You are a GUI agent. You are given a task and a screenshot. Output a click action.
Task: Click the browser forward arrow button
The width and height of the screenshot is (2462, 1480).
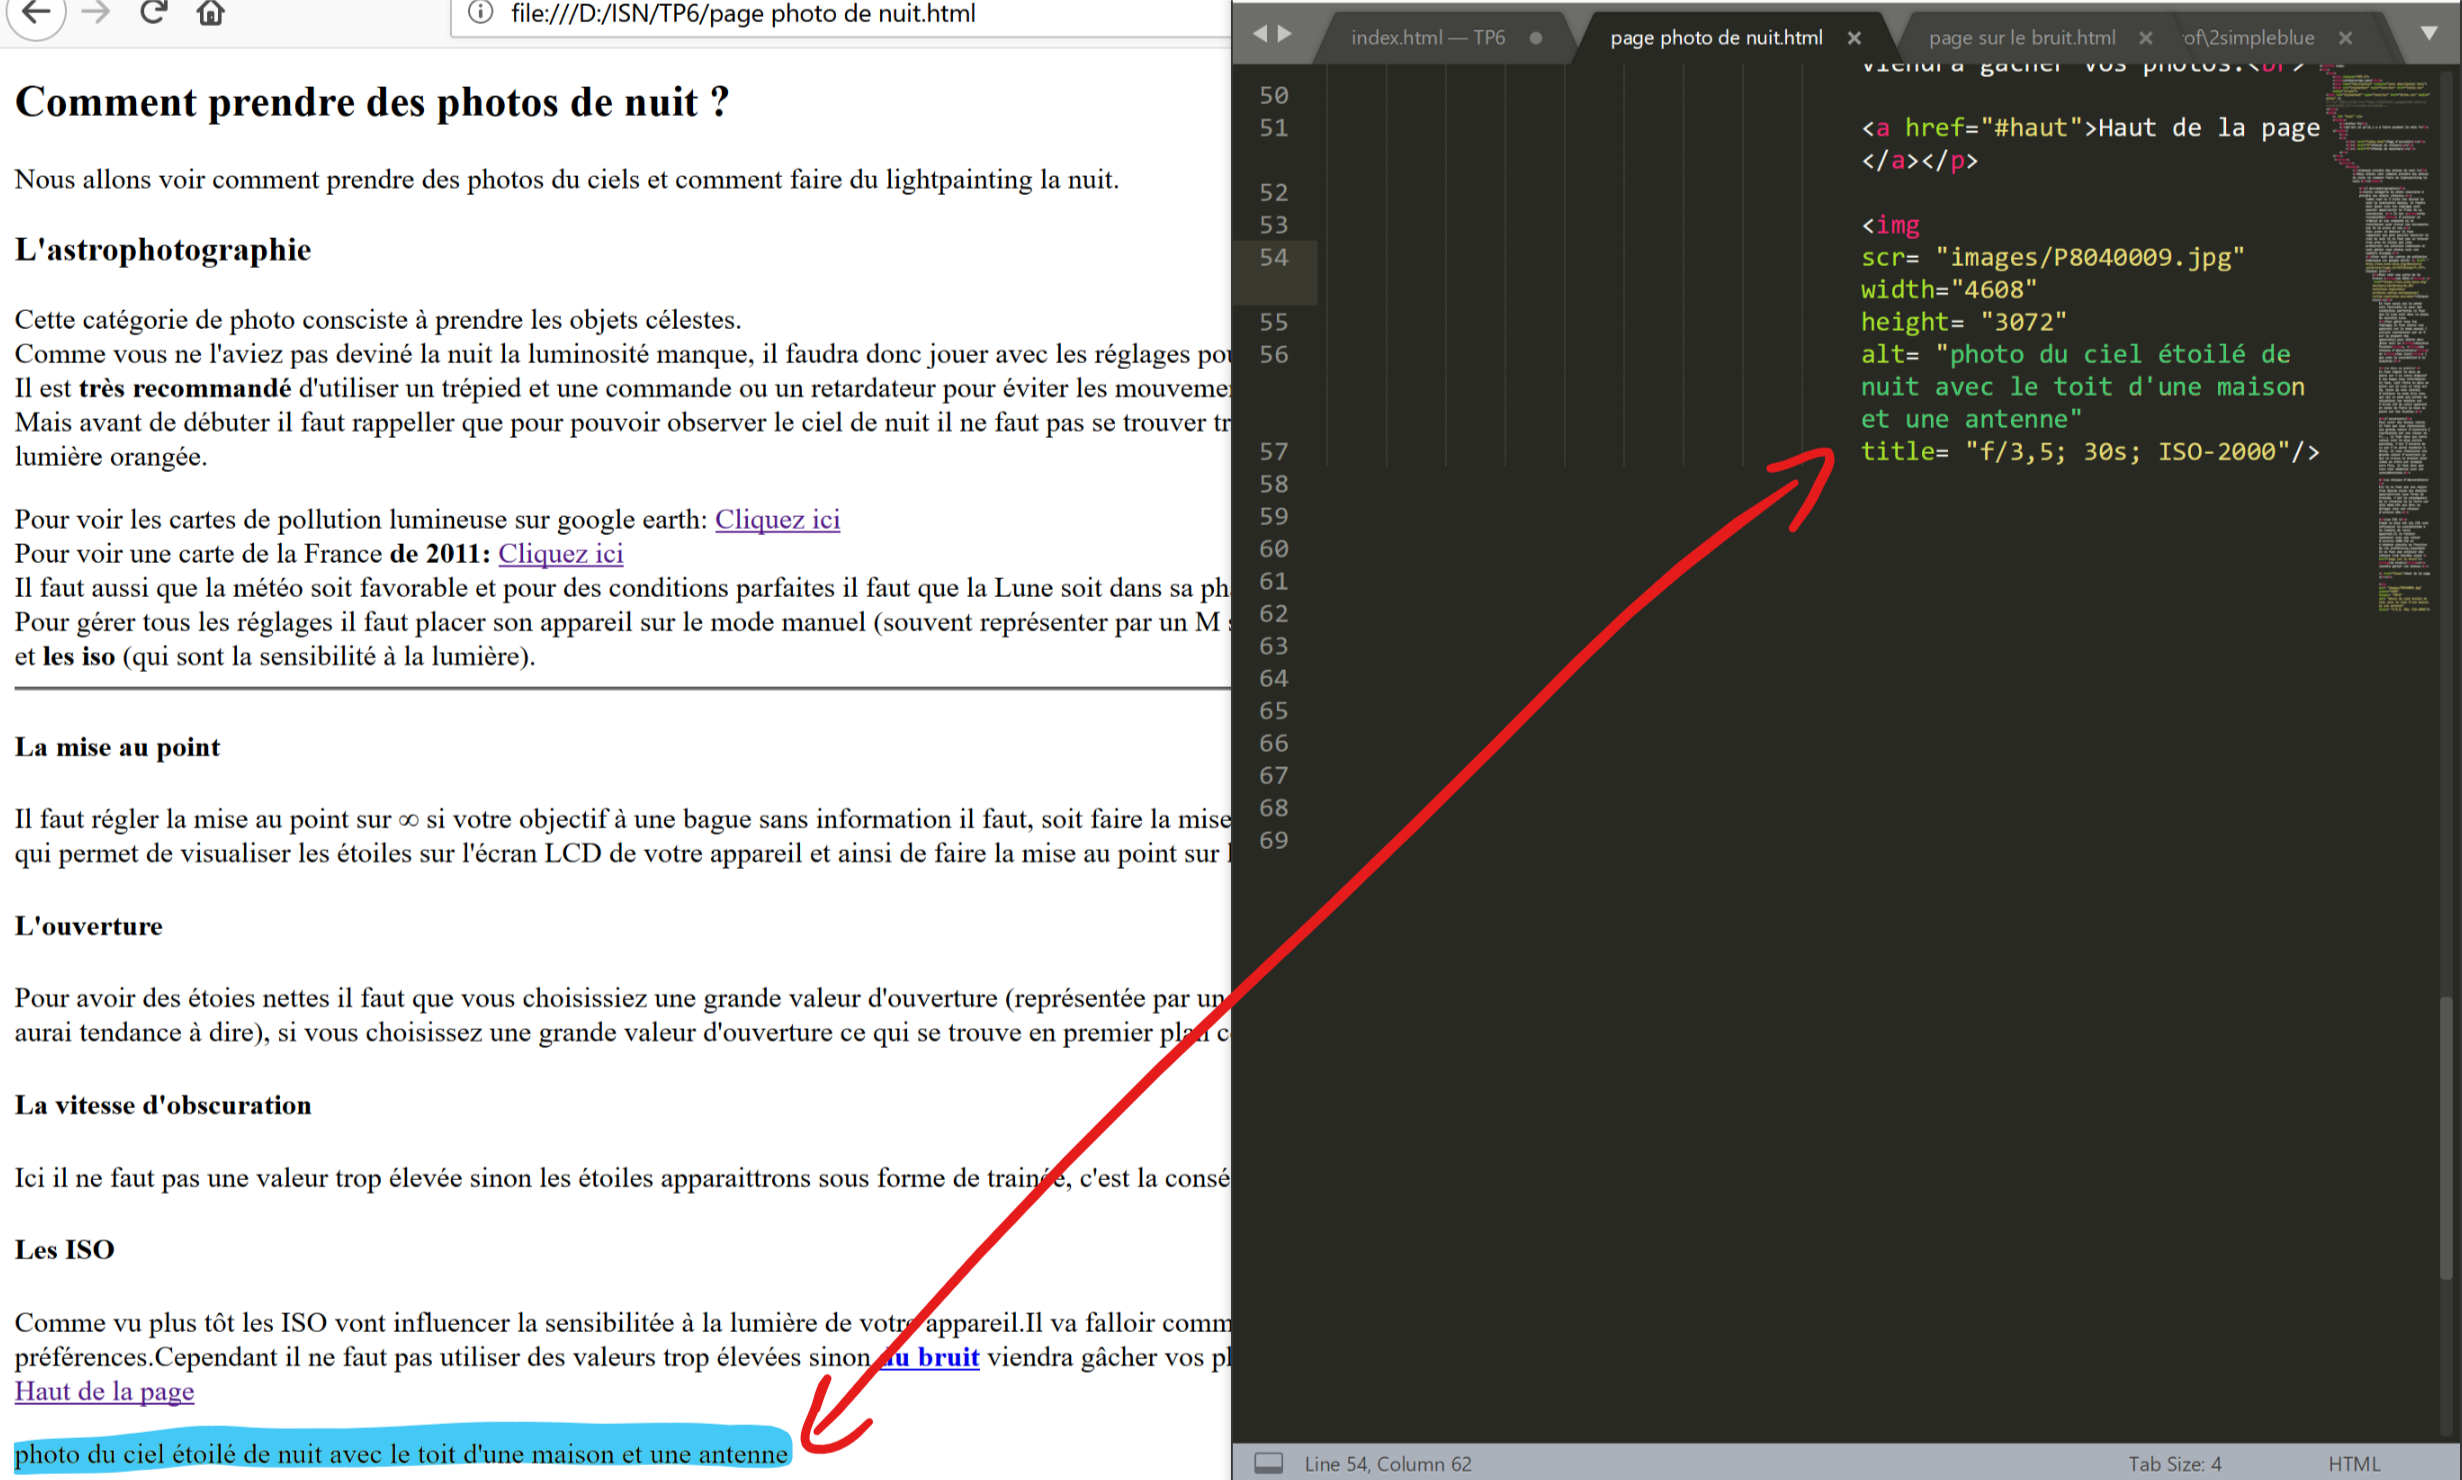95,13
